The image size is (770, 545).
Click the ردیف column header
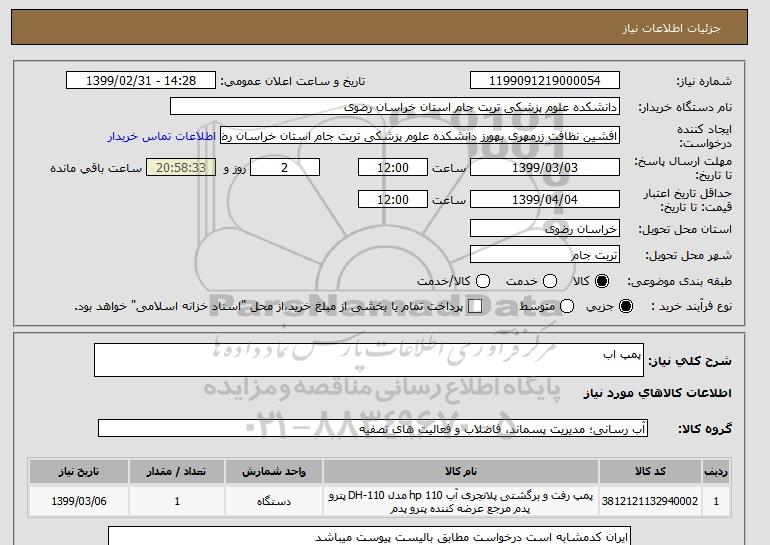point(716,471)
